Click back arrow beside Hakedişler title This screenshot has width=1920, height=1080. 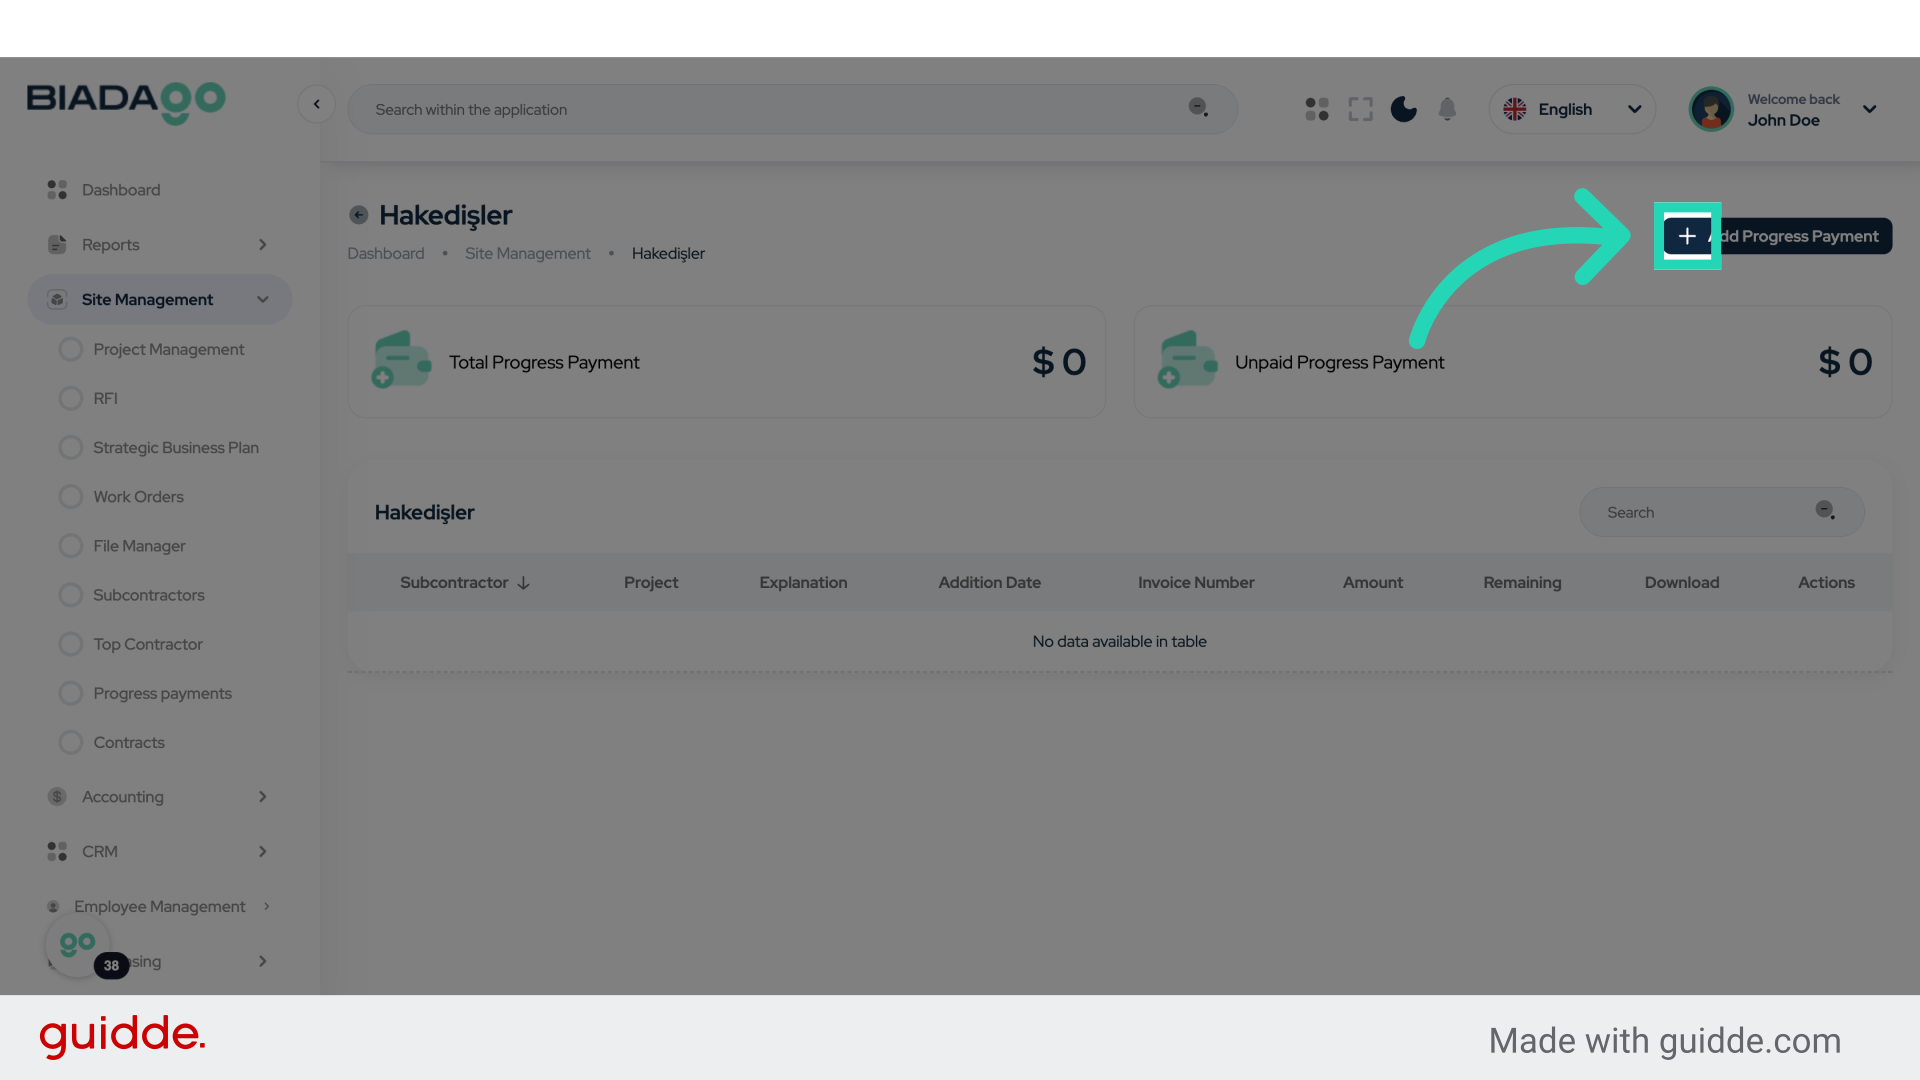[x=358, y=215]
